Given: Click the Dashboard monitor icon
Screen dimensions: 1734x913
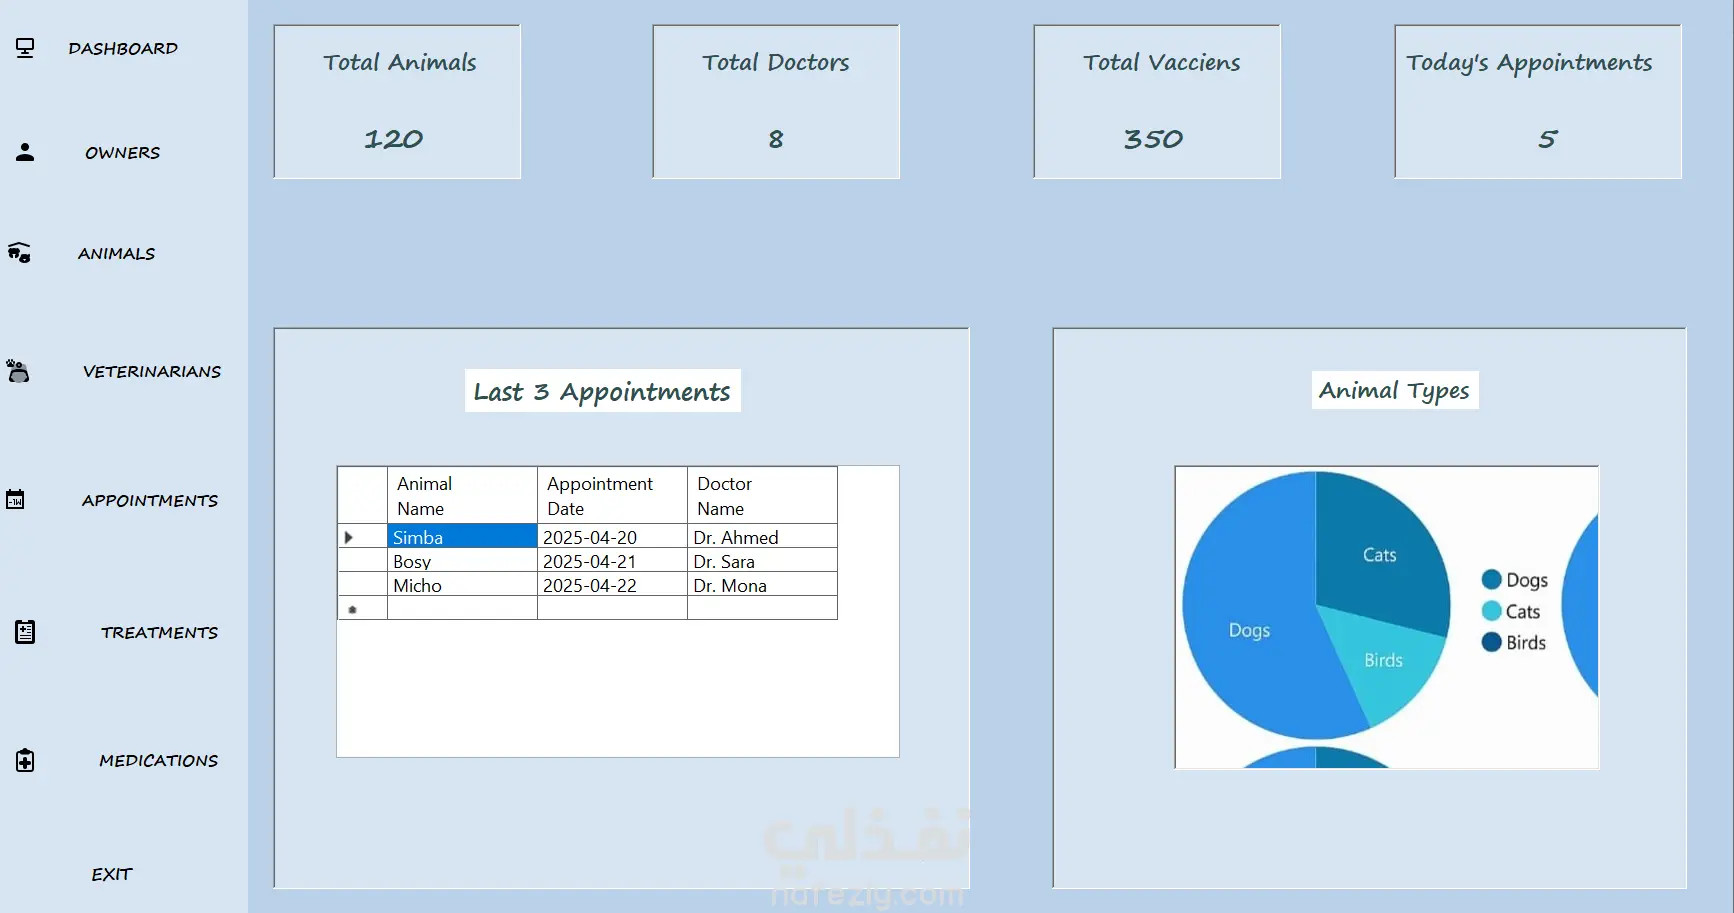Looking at the screenshot, I should 25,48.
